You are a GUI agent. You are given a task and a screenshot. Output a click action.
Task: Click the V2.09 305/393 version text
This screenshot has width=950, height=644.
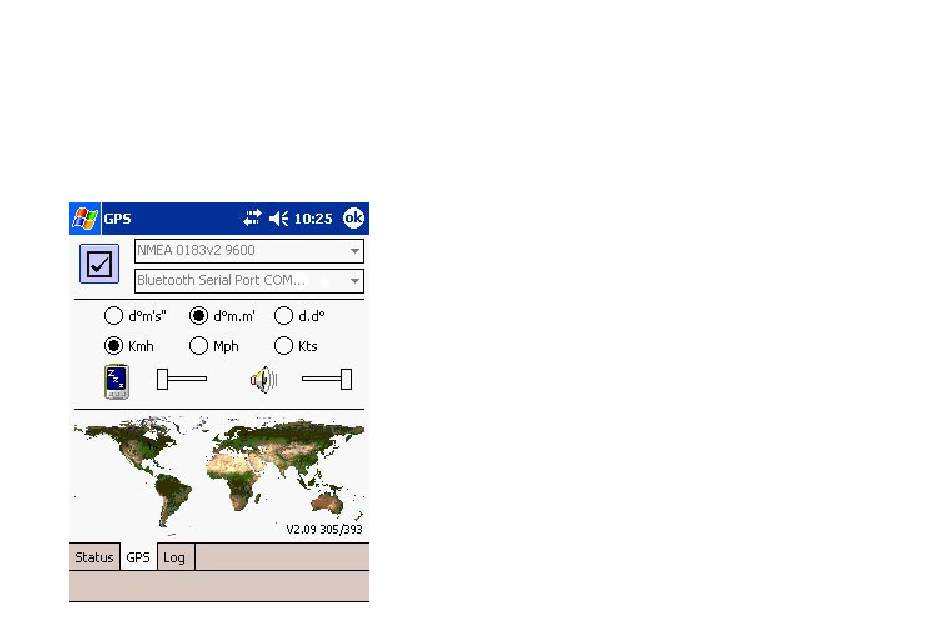[324, 529]
